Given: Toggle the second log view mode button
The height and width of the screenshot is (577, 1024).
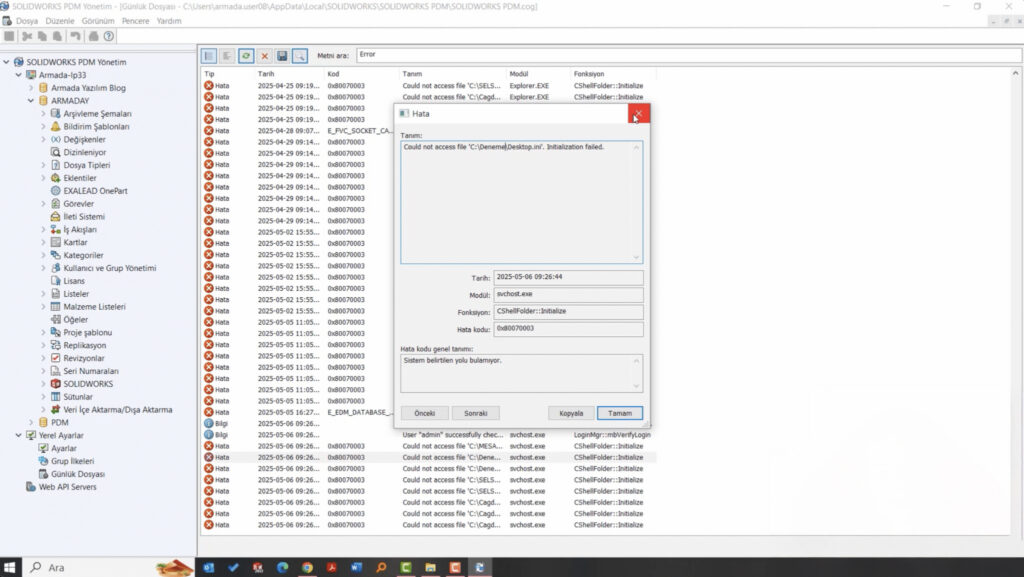Looking at the screenshot, I should coord(227,56).
